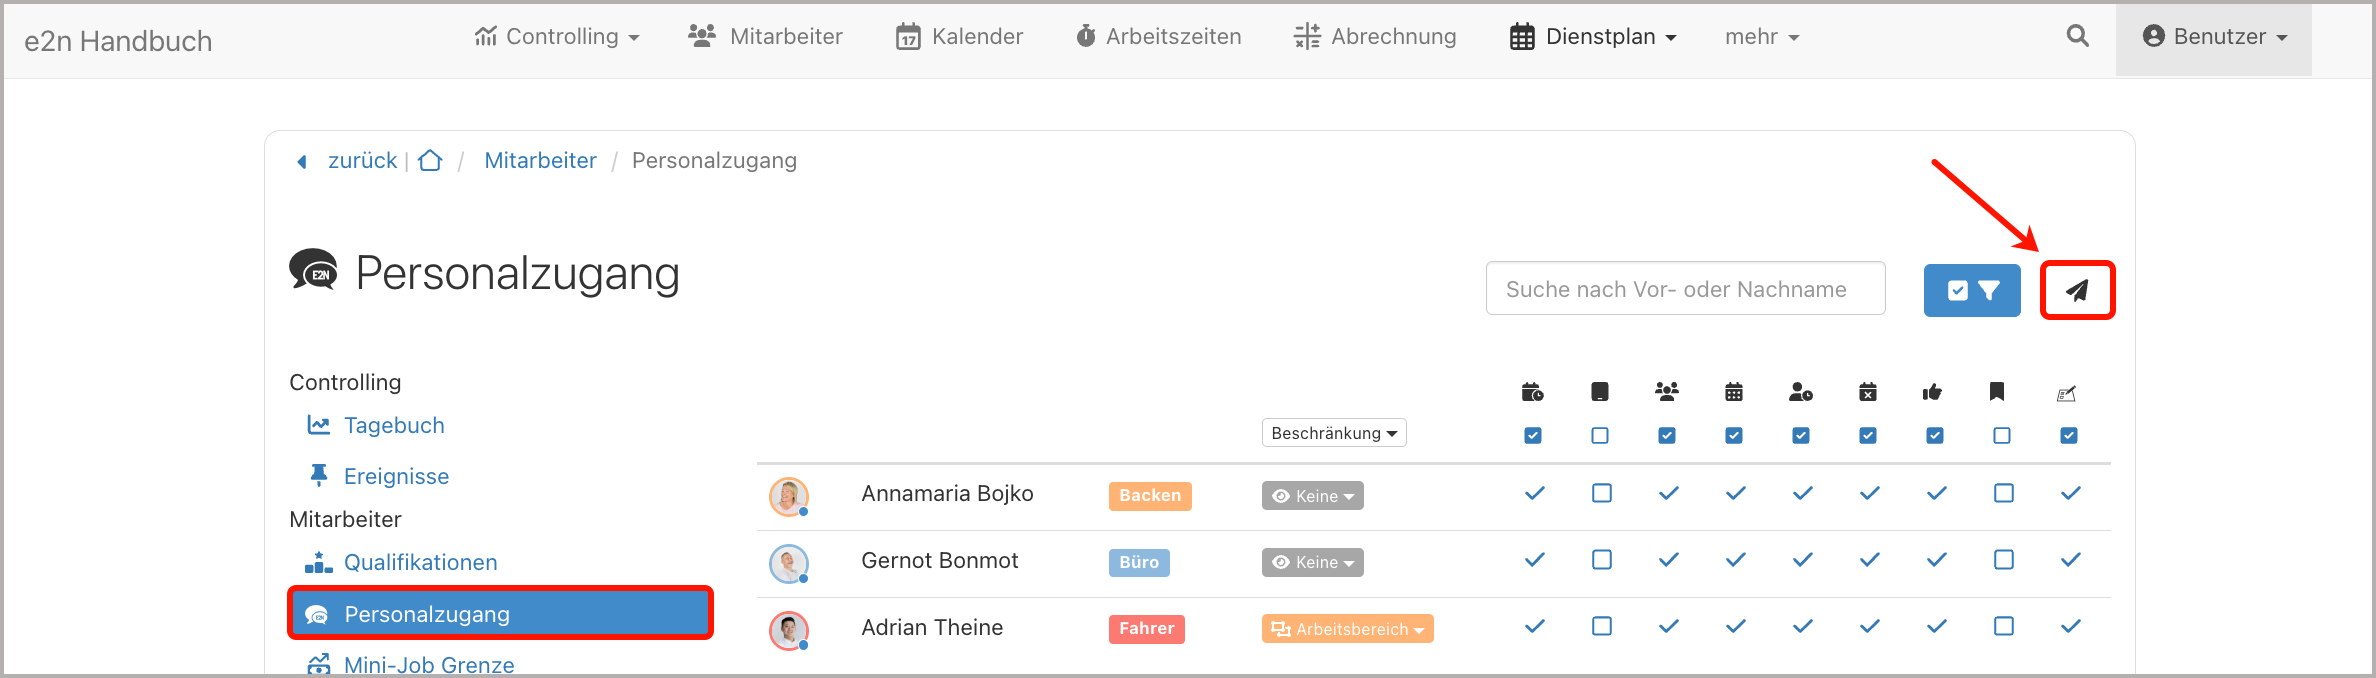Select the tablet device column icon
Screen dimensions: 2376x678
pyautogui.click(x=1600, y=392)
